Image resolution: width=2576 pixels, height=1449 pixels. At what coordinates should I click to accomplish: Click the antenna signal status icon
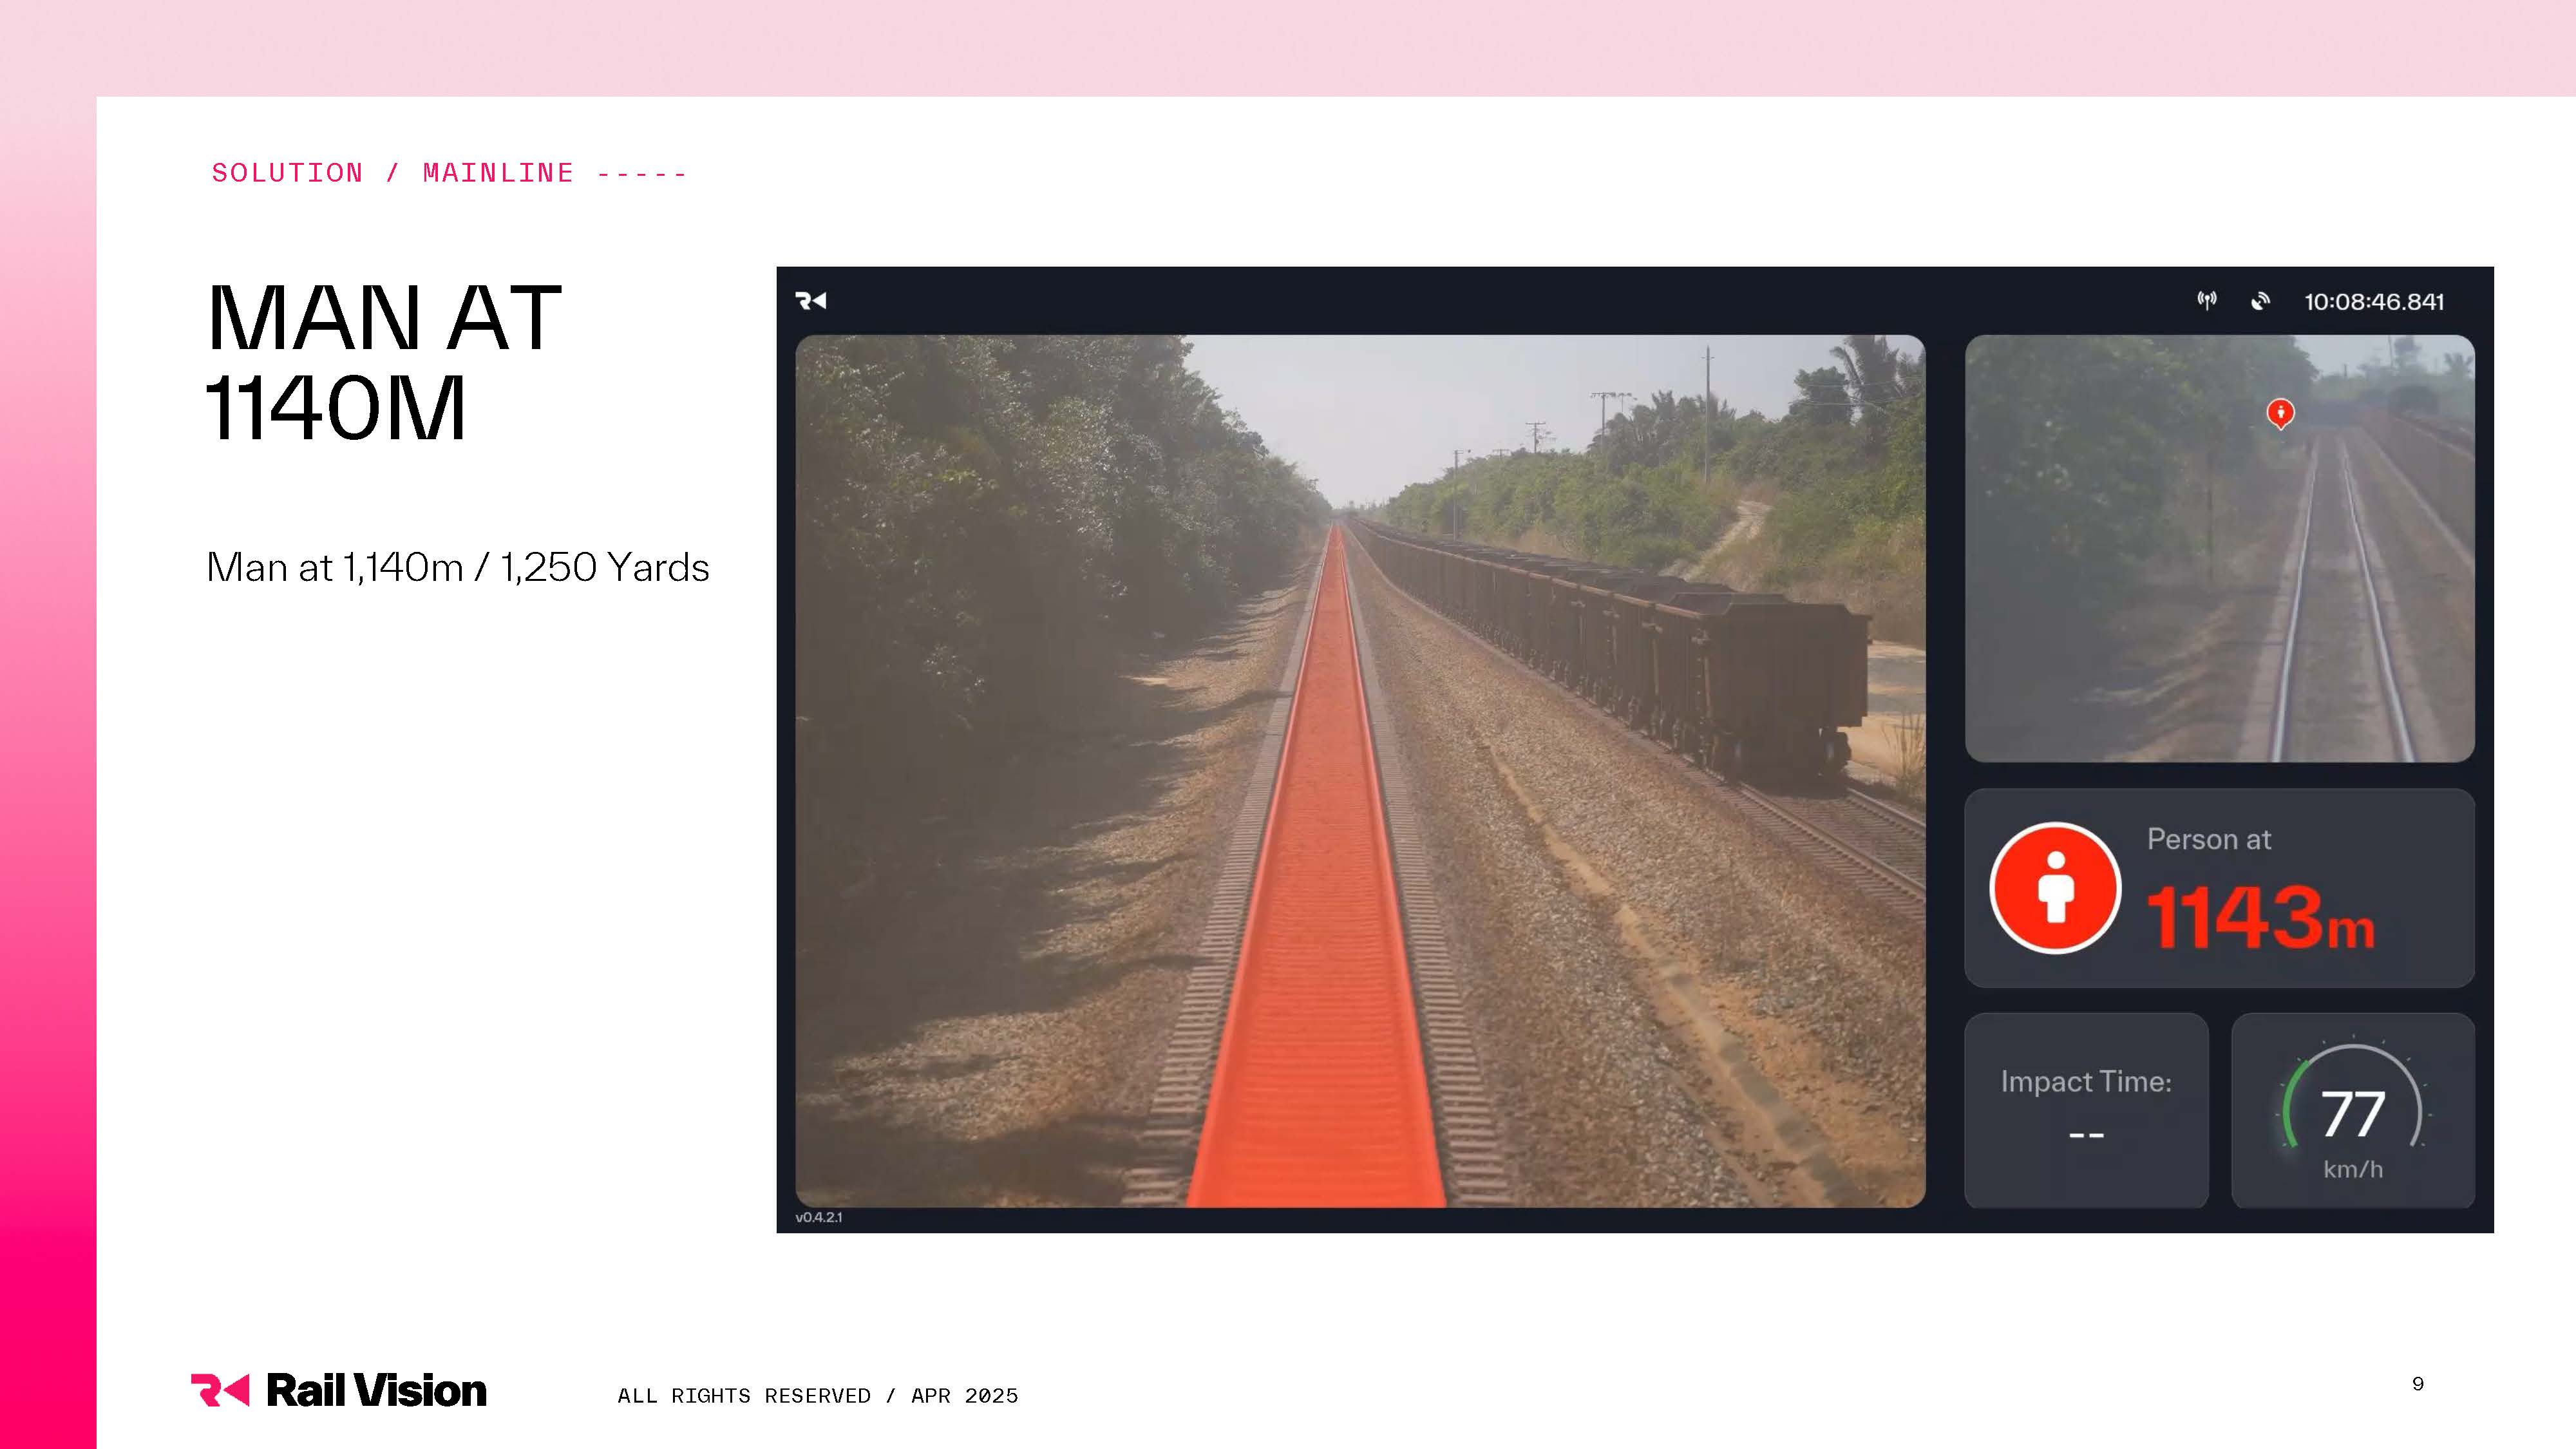pos(2207,301)
